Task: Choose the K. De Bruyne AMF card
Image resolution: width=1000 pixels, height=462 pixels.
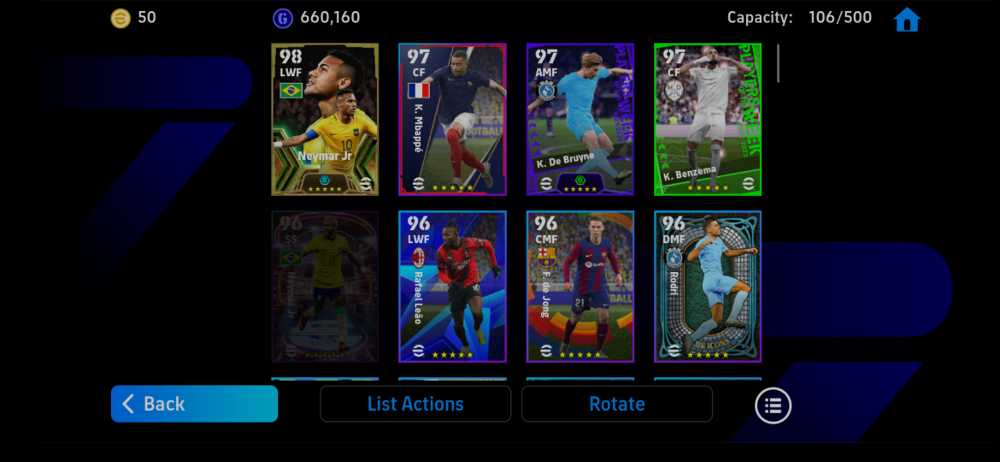Action: click(580, 119)
